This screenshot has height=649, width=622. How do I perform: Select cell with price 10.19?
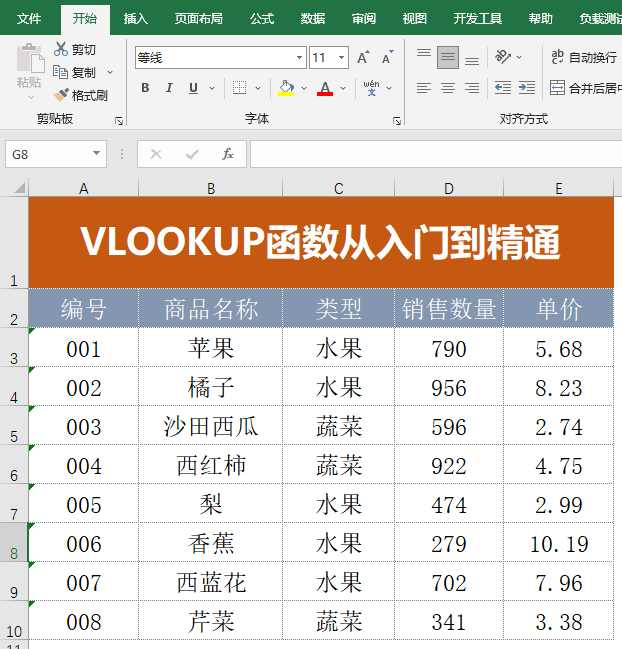[x=559, y=543]
